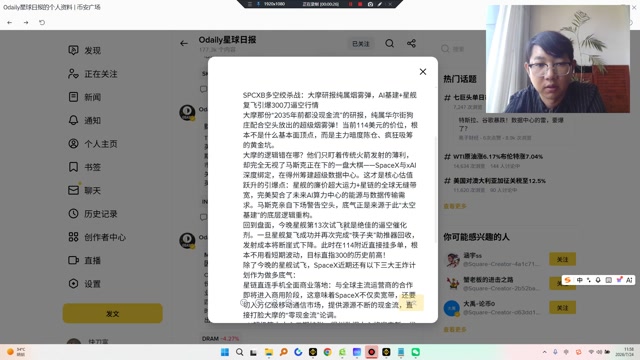The width and height of the screenshot is (640, 360).
Task: Click the Sogou input method S icon
Action: pyautogui.click(x=567, y=280)
